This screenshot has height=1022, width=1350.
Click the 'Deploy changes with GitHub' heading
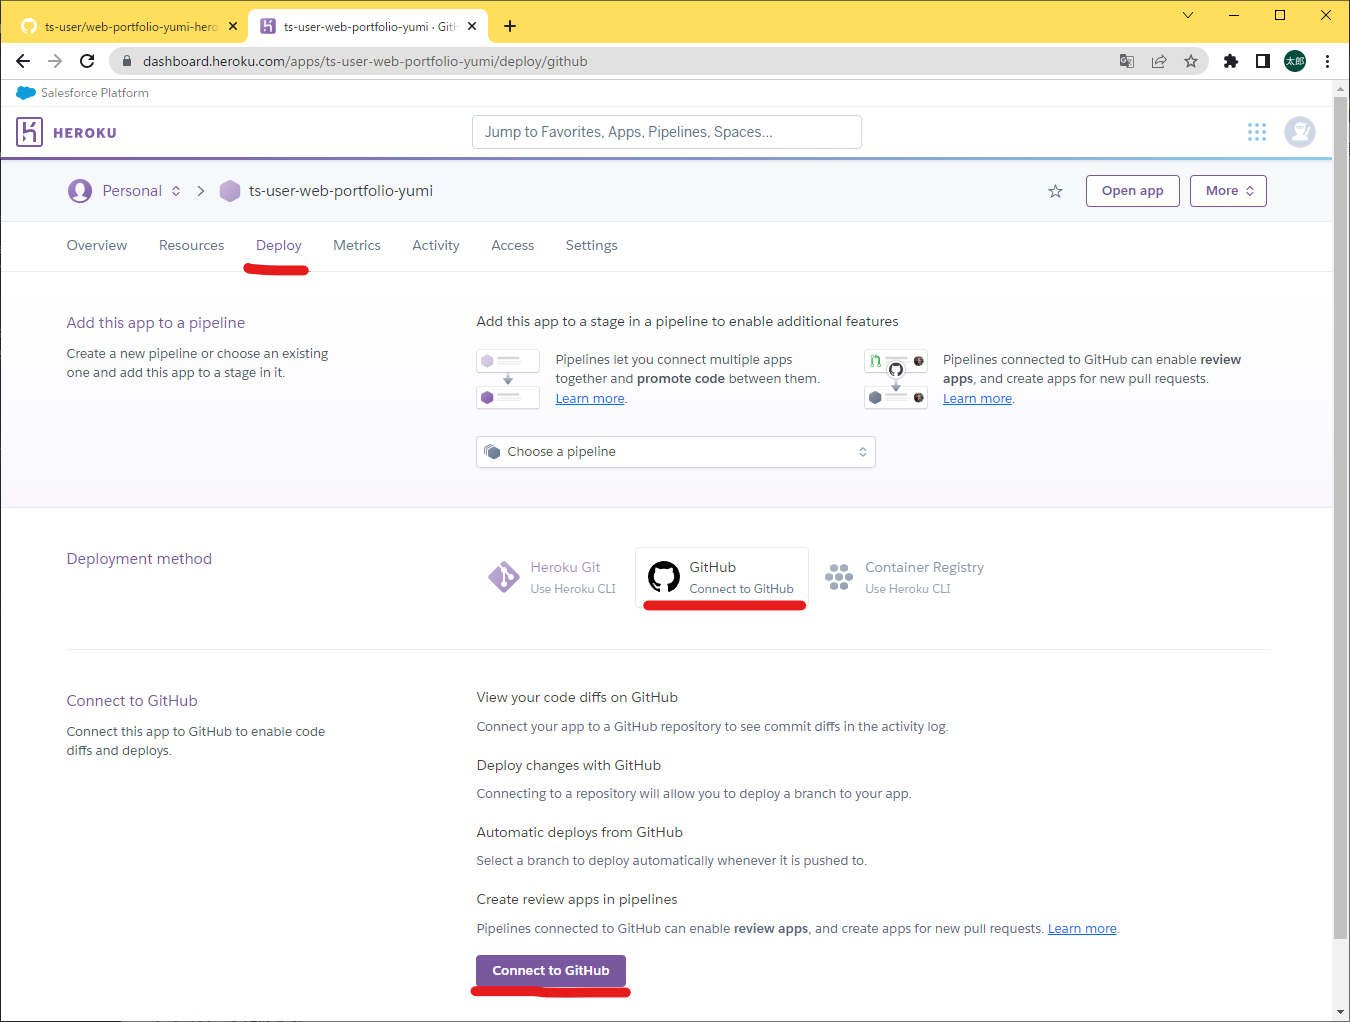(569, 766)
